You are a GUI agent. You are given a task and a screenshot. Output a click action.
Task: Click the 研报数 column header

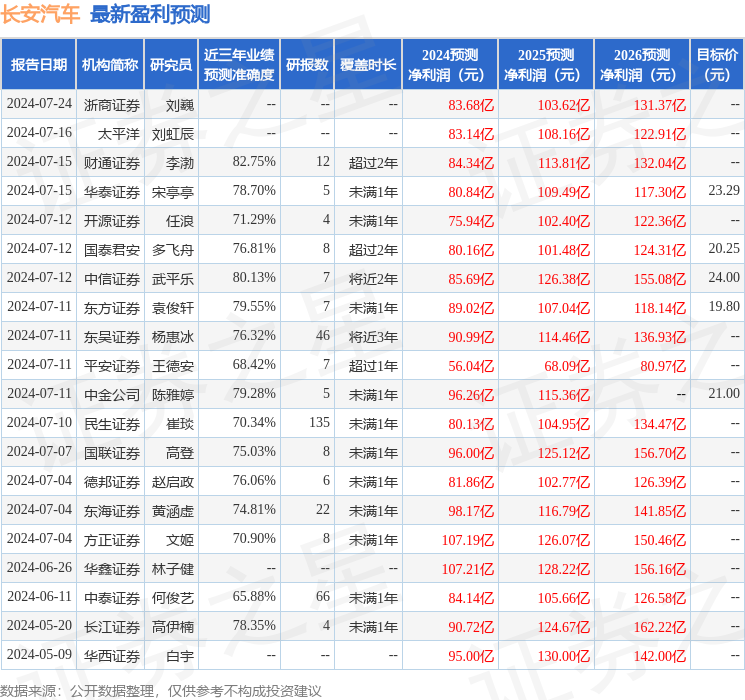point(307,65)
